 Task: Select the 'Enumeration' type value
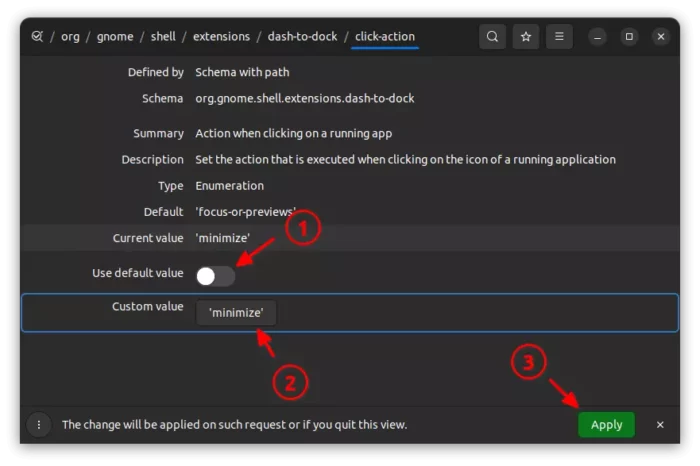[229, 186]
